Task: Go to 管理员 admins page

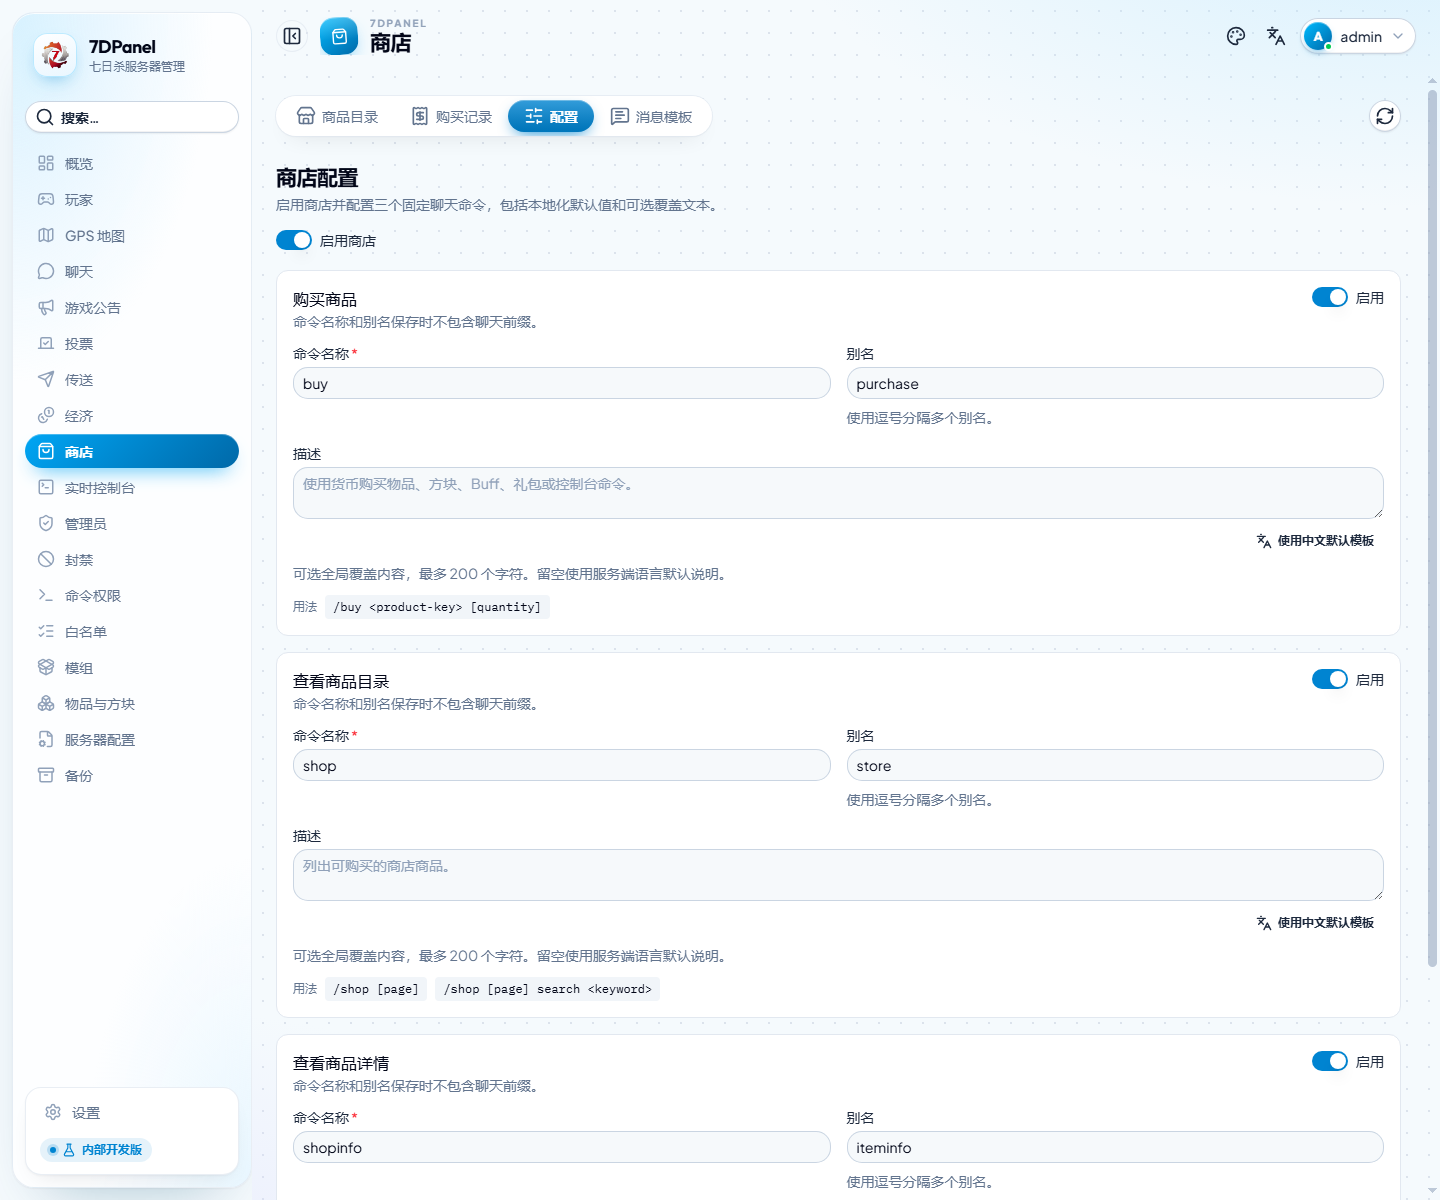Action: pos(132,523)
